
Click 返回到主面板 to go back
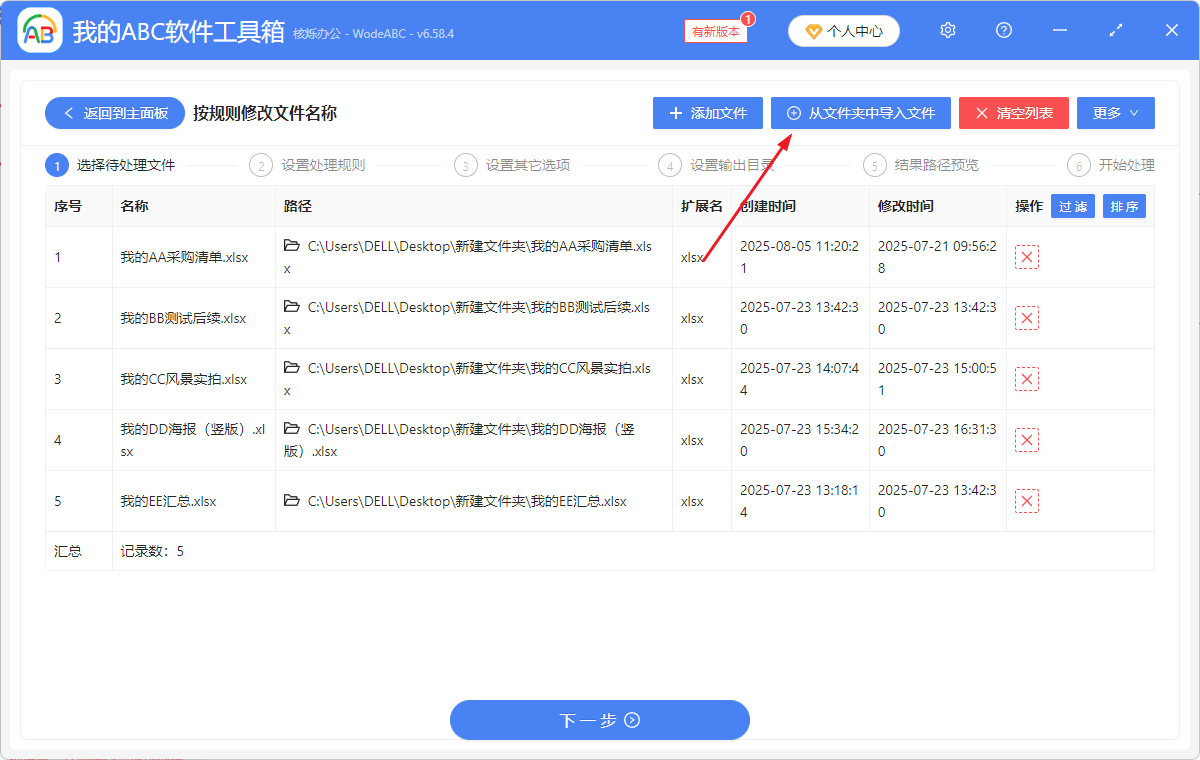[x=114, y=112]
